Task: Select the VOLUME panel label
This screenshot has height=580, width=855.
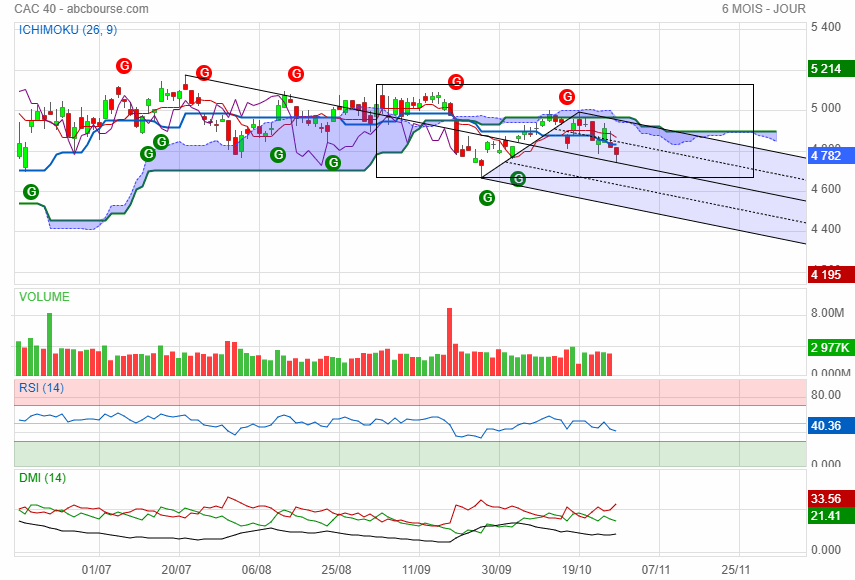Action: (44, 297)
